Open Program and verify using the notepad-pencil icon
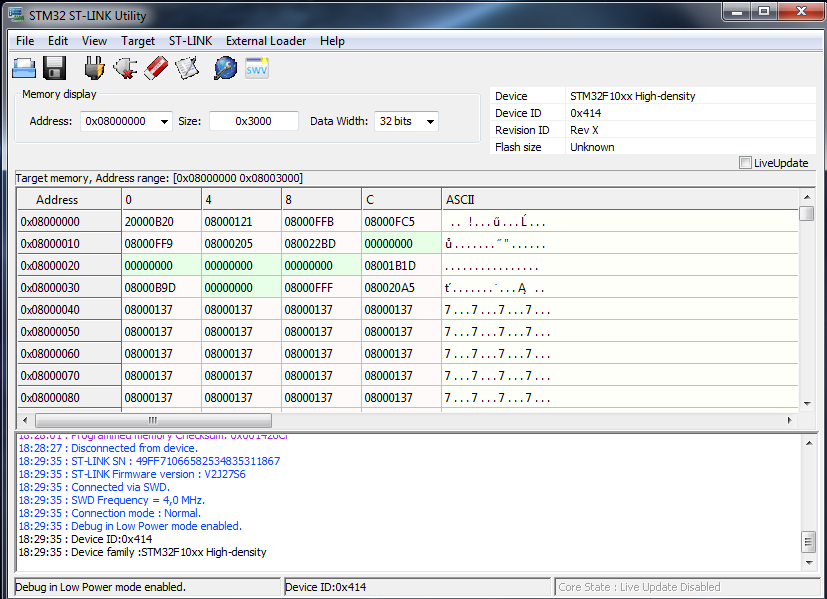This screenshot has width=827, height=599. click(187, 69)
